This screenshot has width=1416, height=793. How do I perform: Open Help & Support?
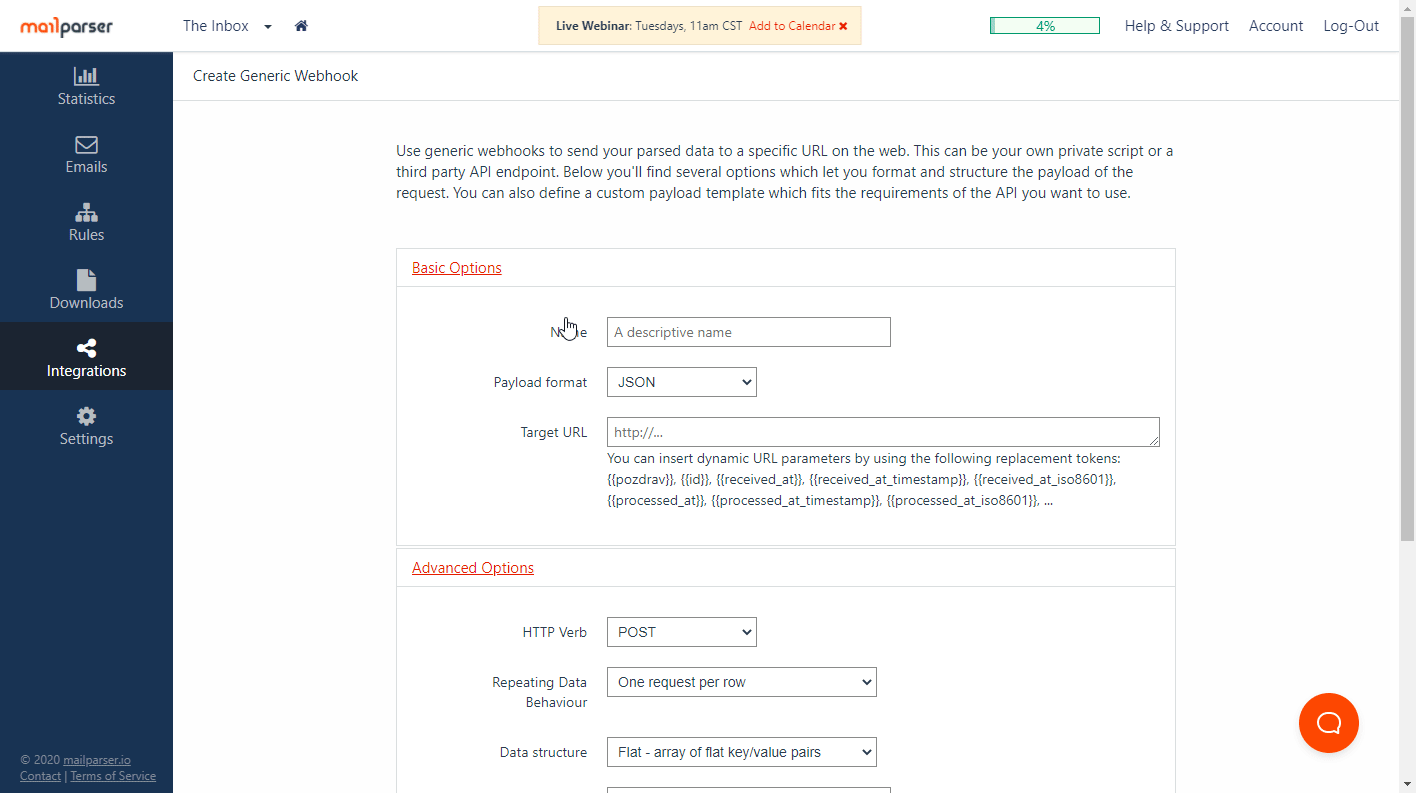coord(1177,26)
